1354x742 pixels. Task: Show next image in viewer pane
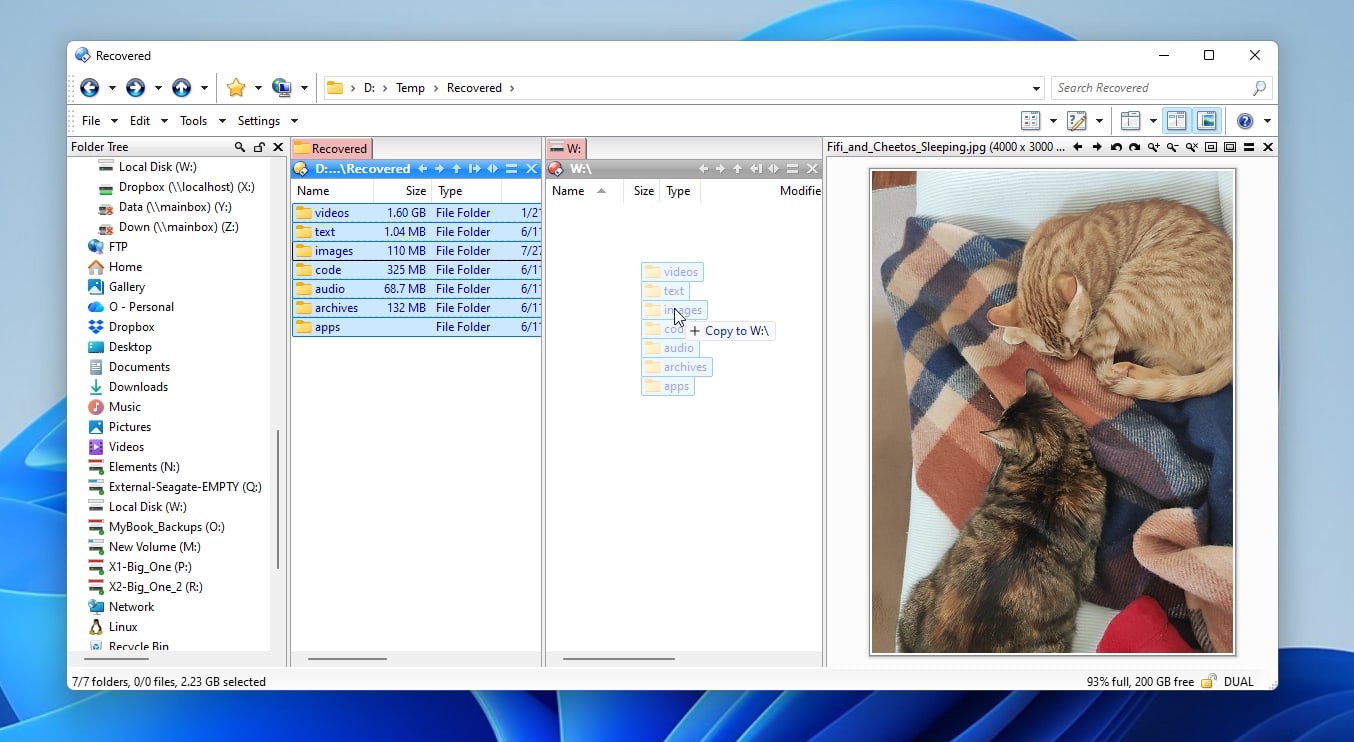pyautogui.click(x=1097, y=147)
